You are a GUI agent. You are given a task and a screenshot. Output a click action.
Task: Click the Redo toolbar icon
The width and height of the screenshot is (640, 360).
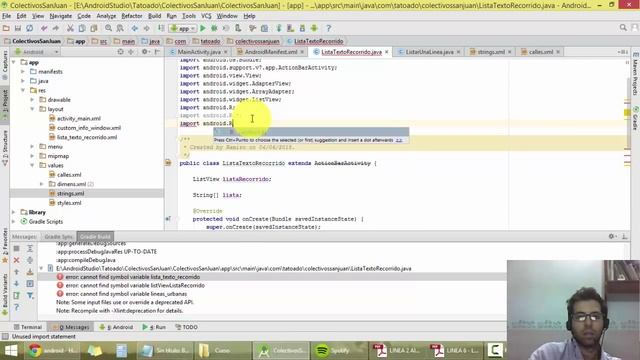click(56, 28)
